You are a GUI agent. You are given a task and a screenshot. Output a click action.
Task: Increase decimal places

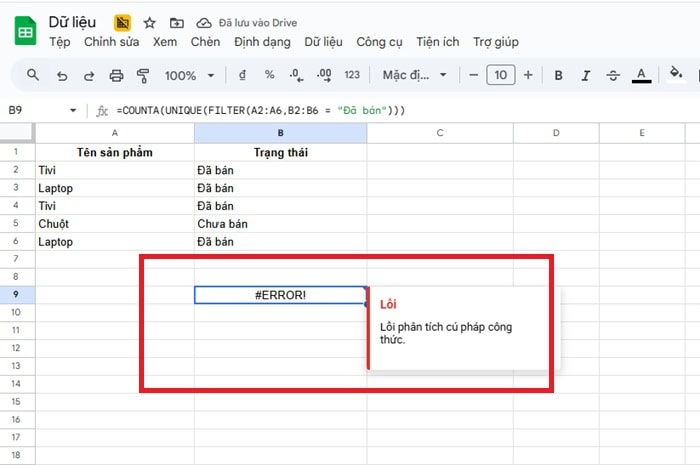324,75
